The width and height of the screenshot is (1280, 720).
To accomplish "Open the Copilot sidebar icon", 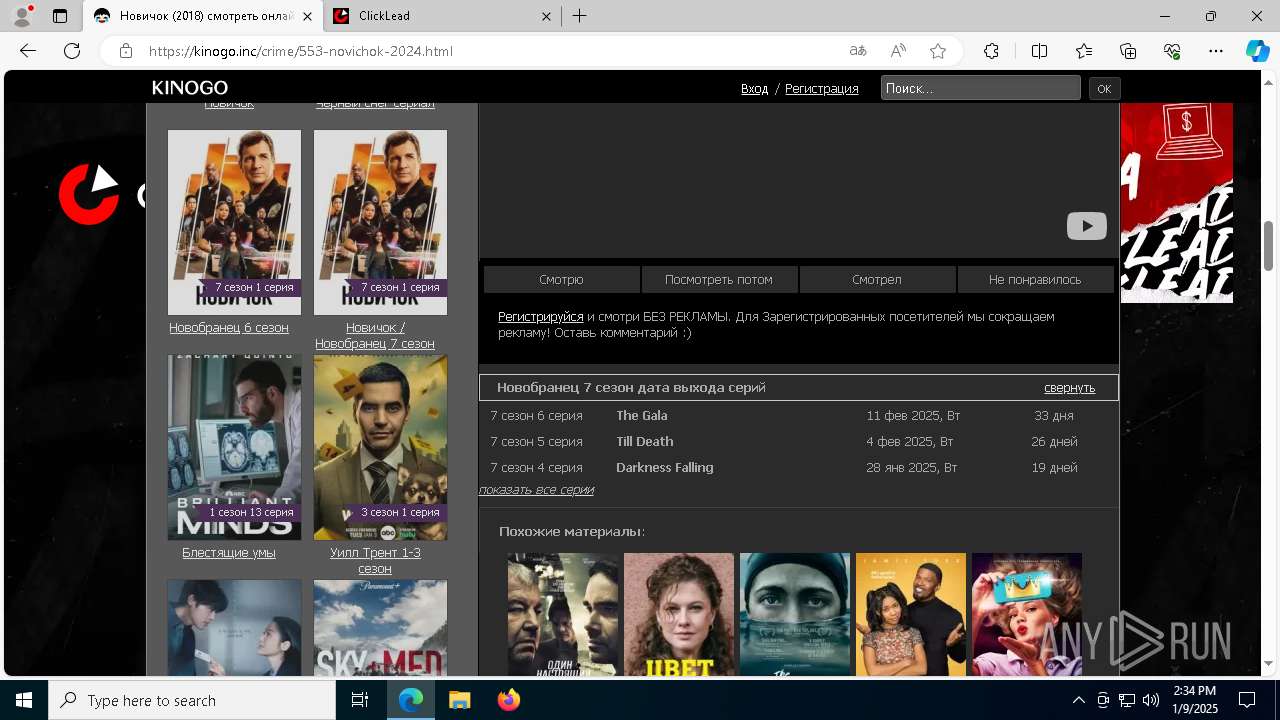I will click(1257, 51).
